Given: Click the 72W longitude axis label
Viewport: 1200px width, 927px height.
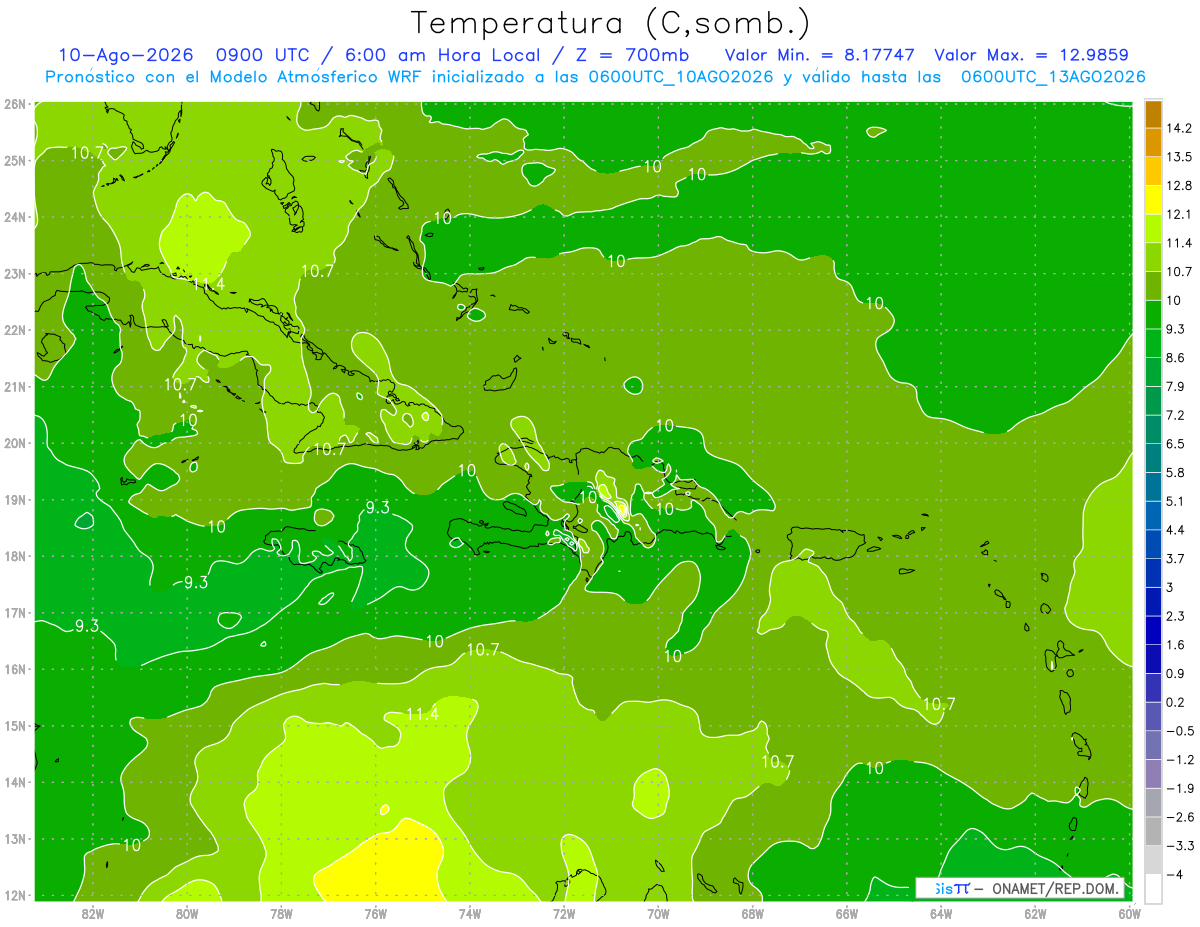Looking at the screenshot, I should coord(564,912).
